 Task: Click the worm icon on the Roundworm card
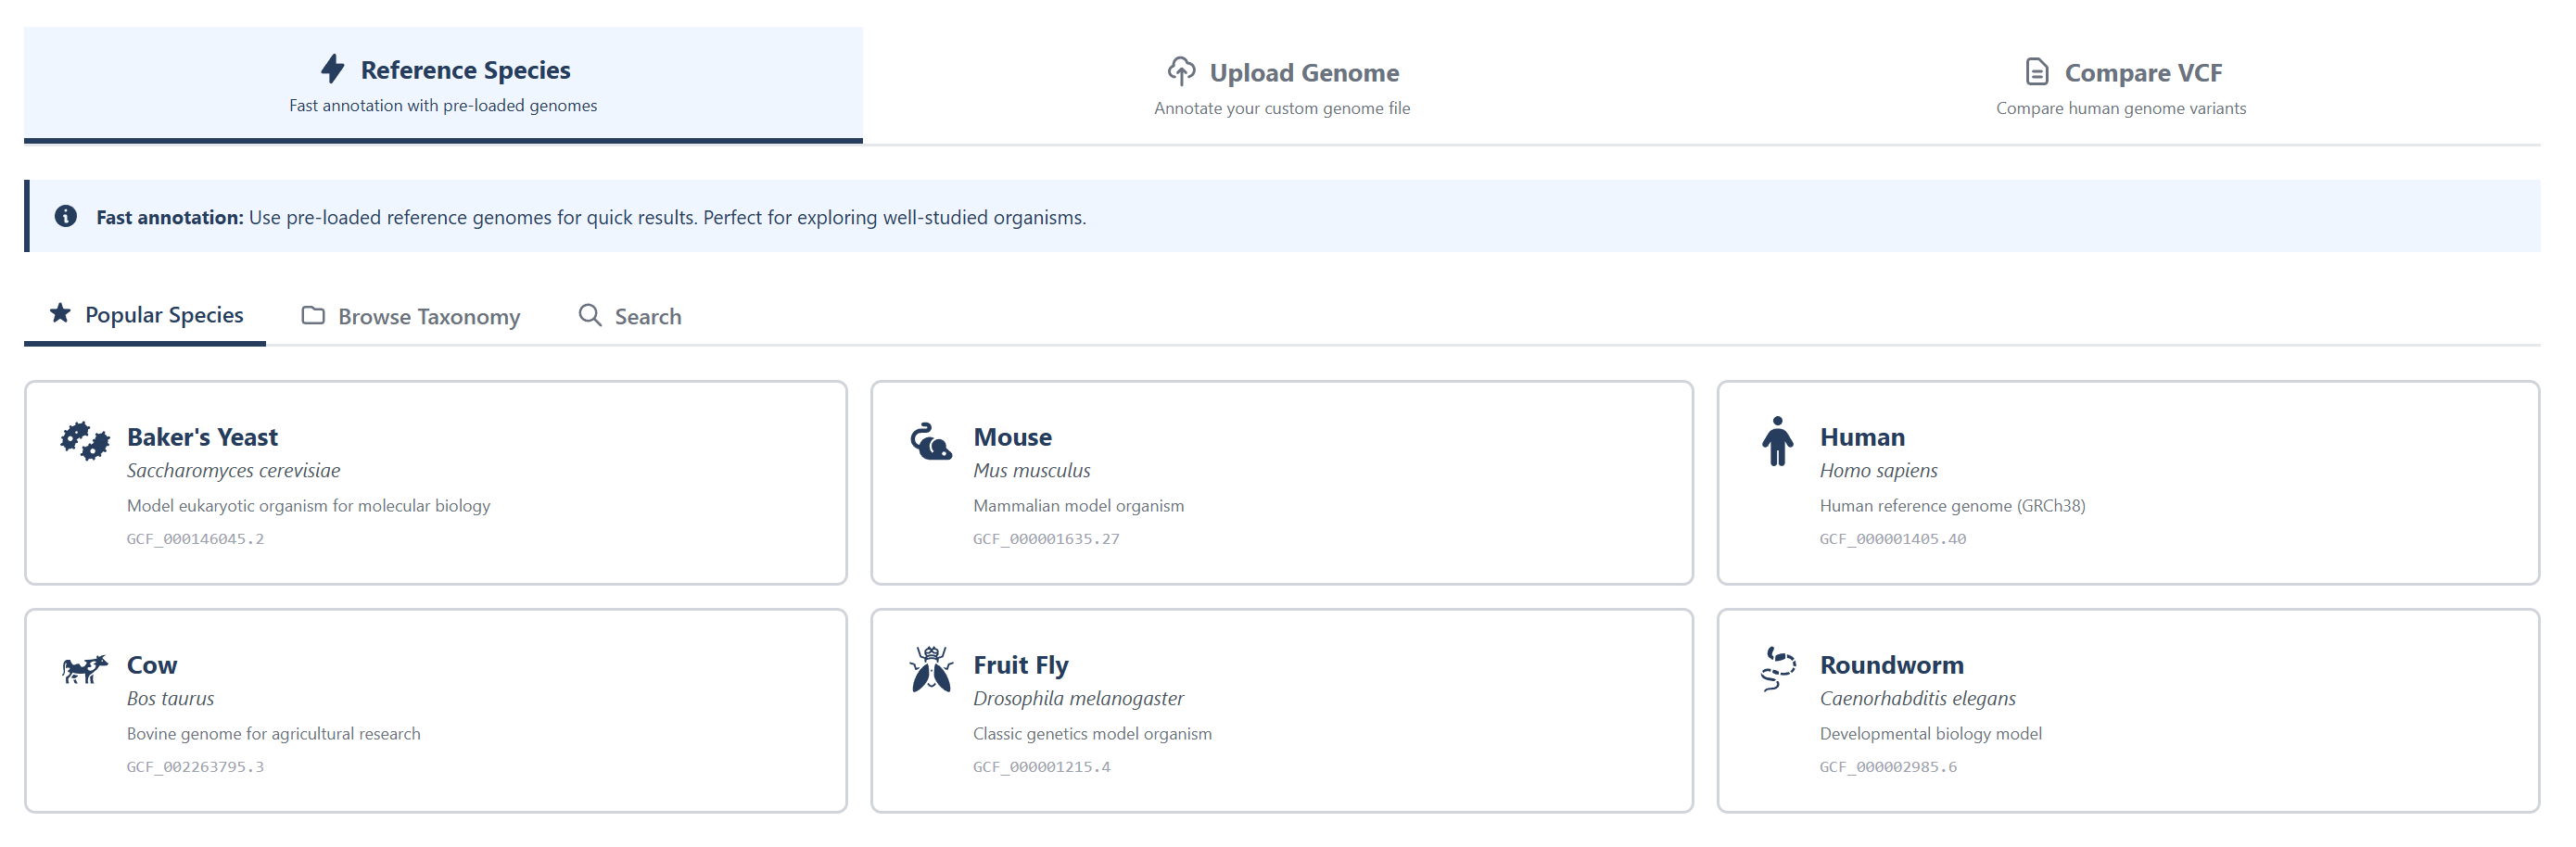1776,668
